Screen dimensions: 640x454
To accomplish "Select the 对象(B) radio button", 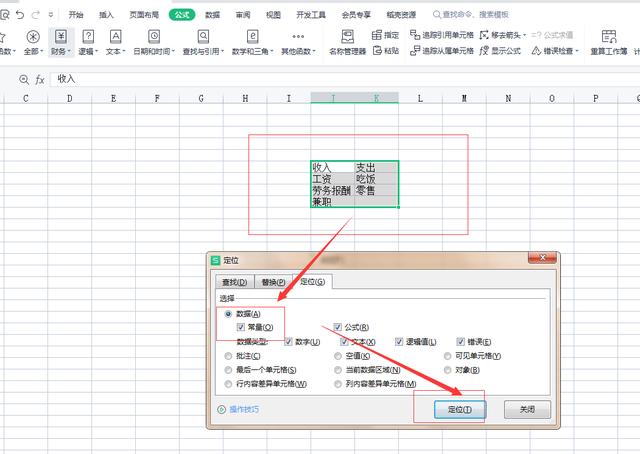I will 447,370.
